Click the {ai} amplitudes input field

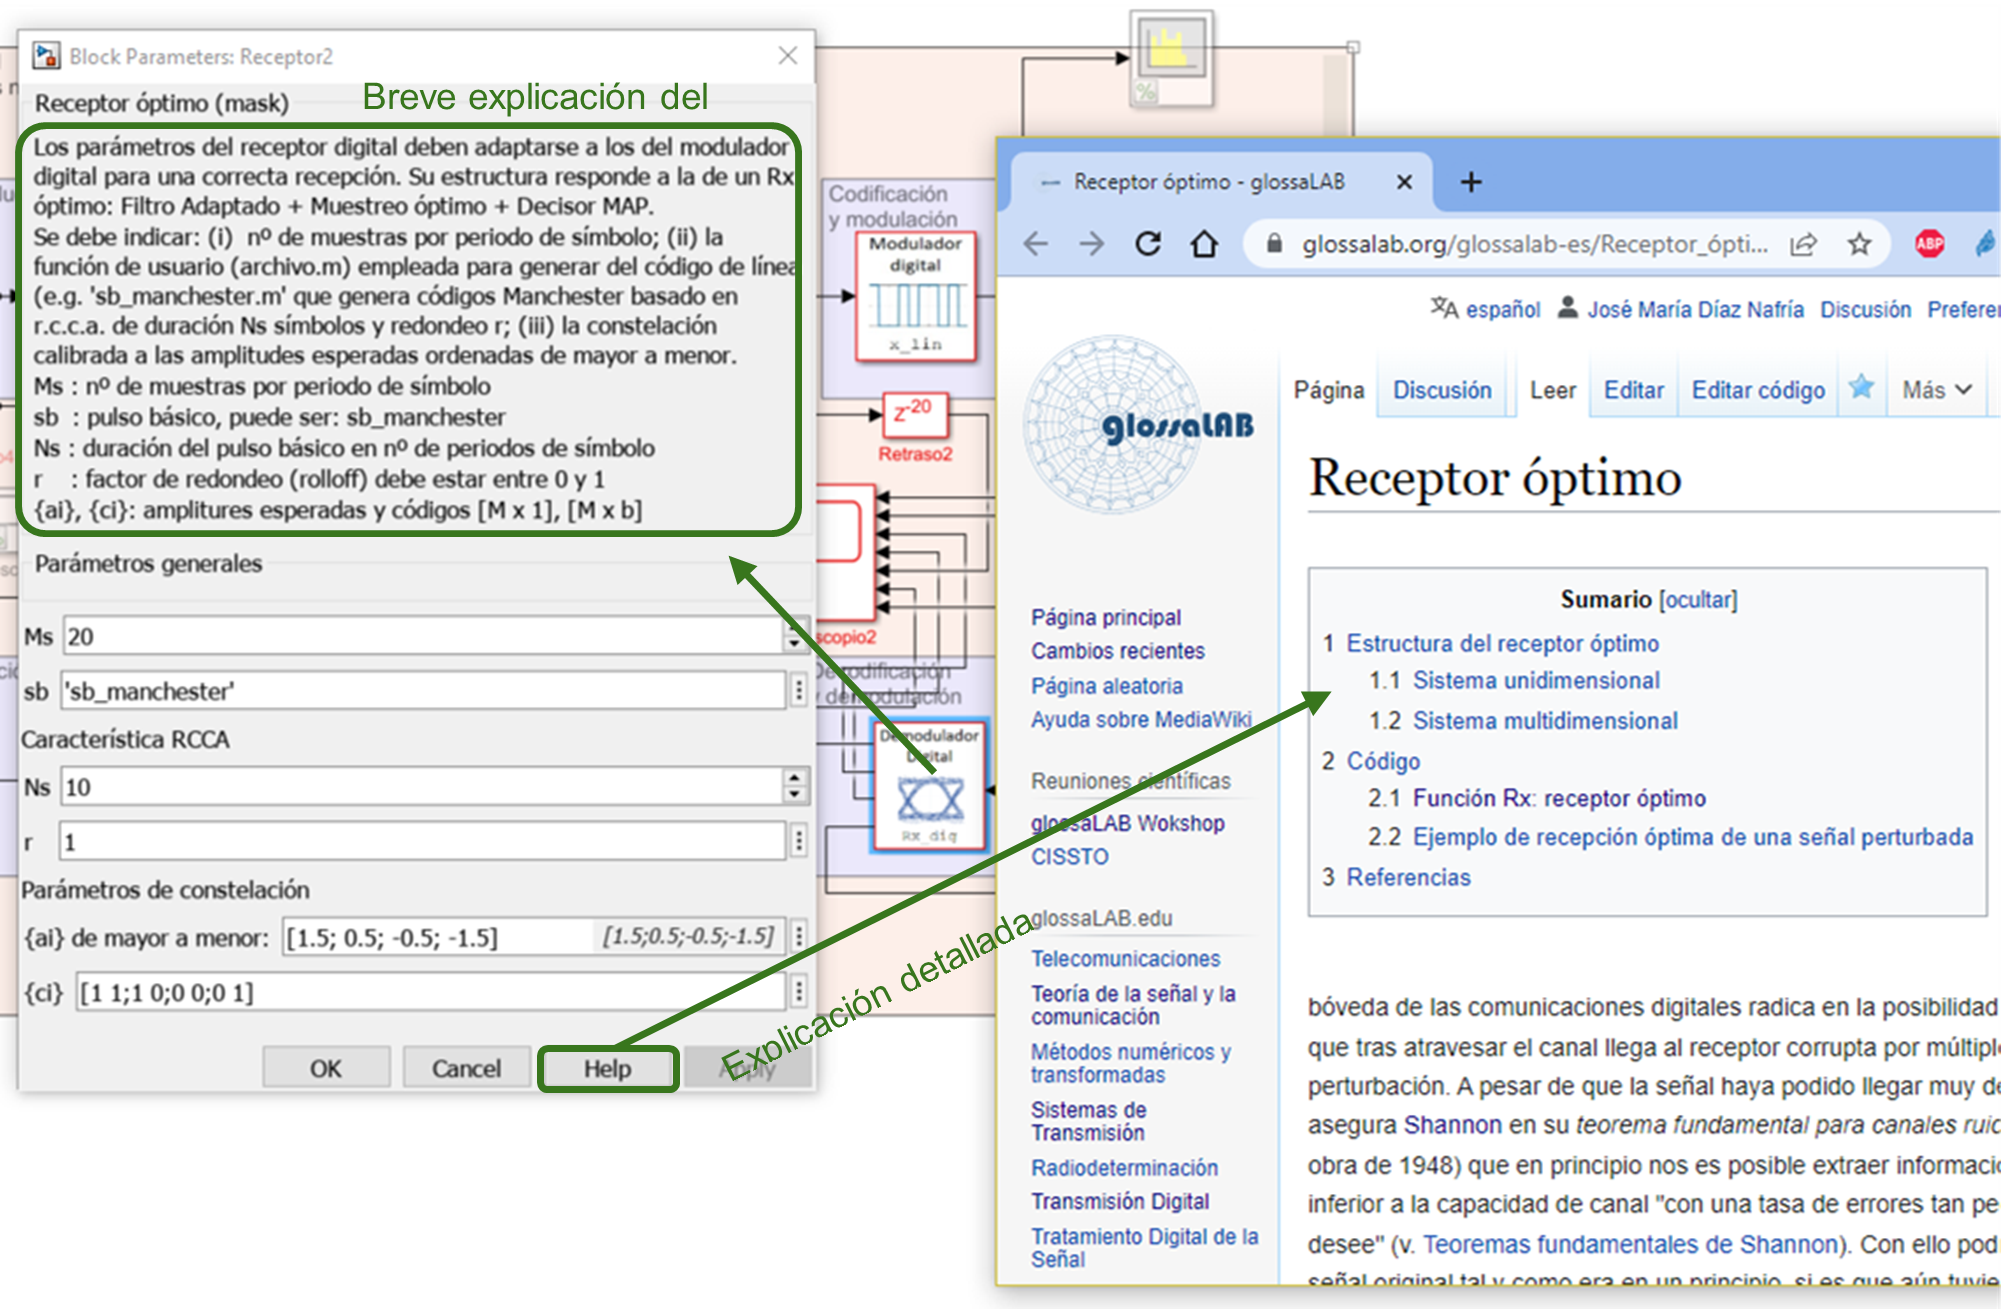(x=534, y=937)
